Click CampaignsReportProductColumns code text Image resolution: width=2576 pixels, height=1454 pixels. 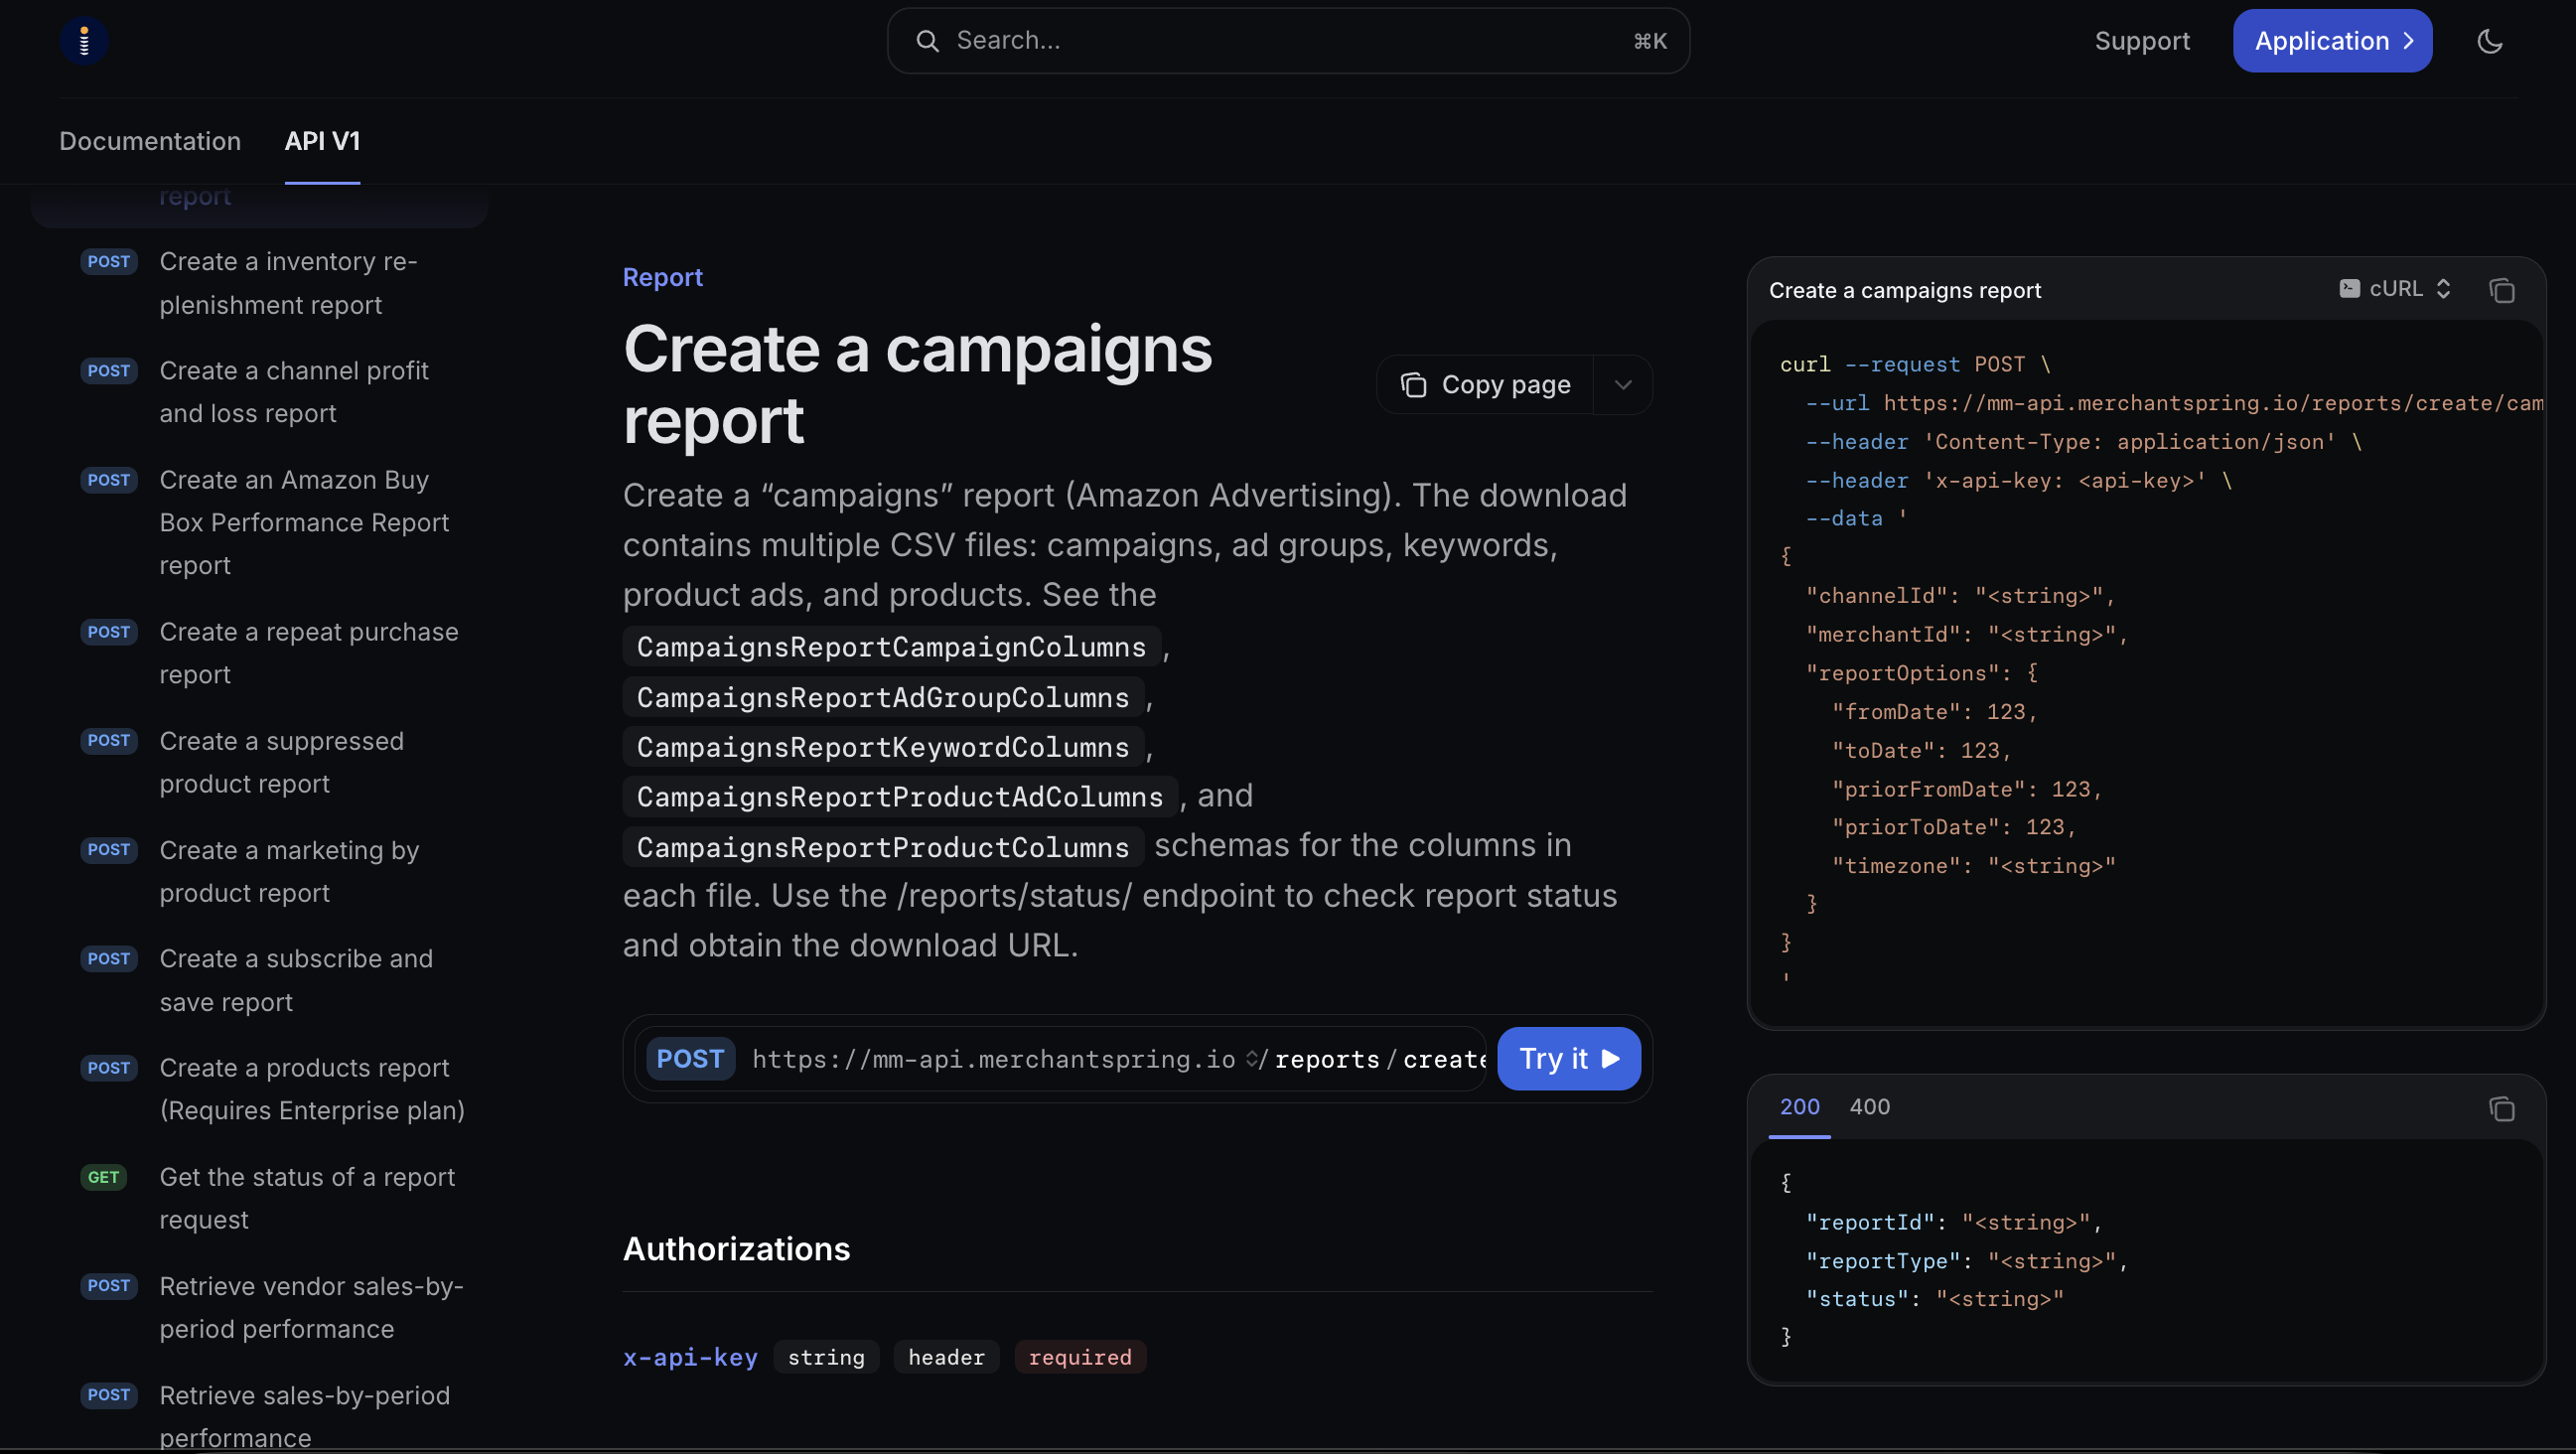click(883, 848)
